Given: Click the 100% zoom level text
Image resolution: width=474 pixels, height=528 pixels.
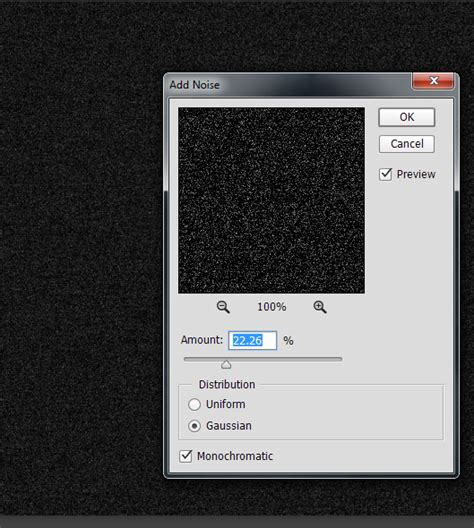Looking at the screenshot, I should 272,307.
